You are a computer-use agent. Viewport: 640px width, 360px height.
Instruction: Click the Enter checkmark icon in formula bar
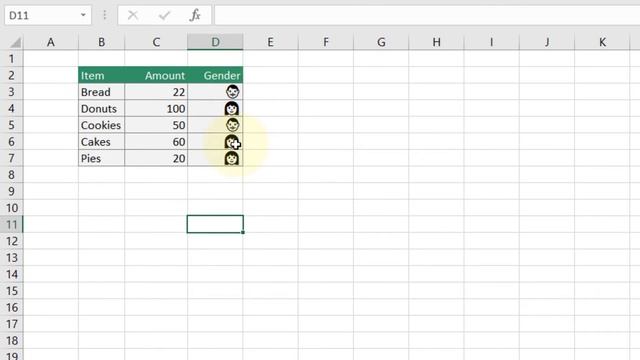coord(164,16)
